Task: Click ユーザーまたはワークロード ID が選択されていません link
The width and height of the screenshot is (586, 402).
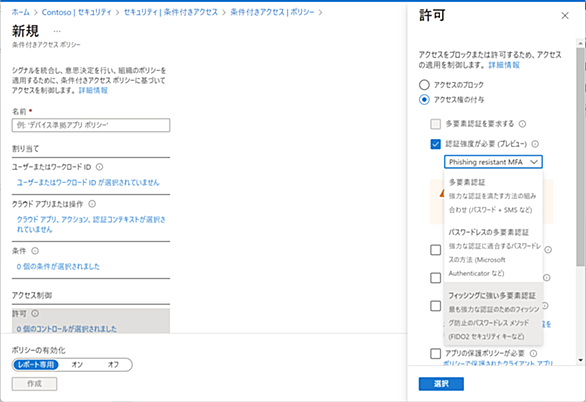Action: pos(88,182)
